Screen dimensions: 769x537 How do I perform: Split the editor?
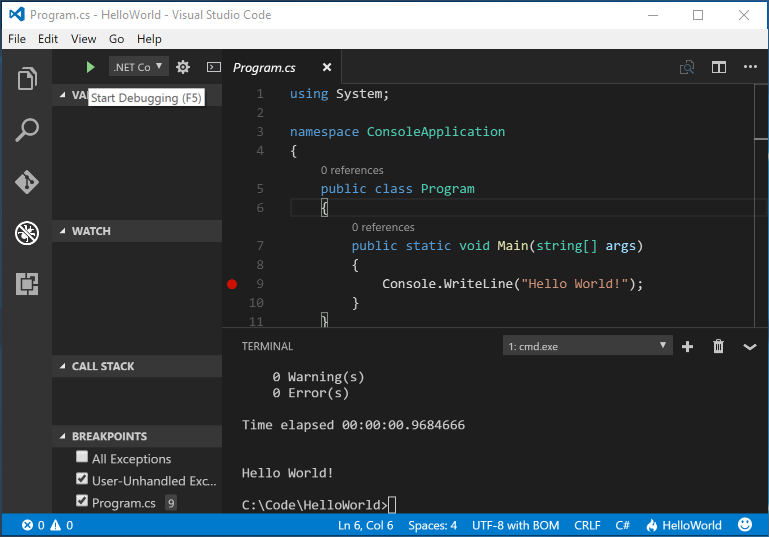[719, 67]
